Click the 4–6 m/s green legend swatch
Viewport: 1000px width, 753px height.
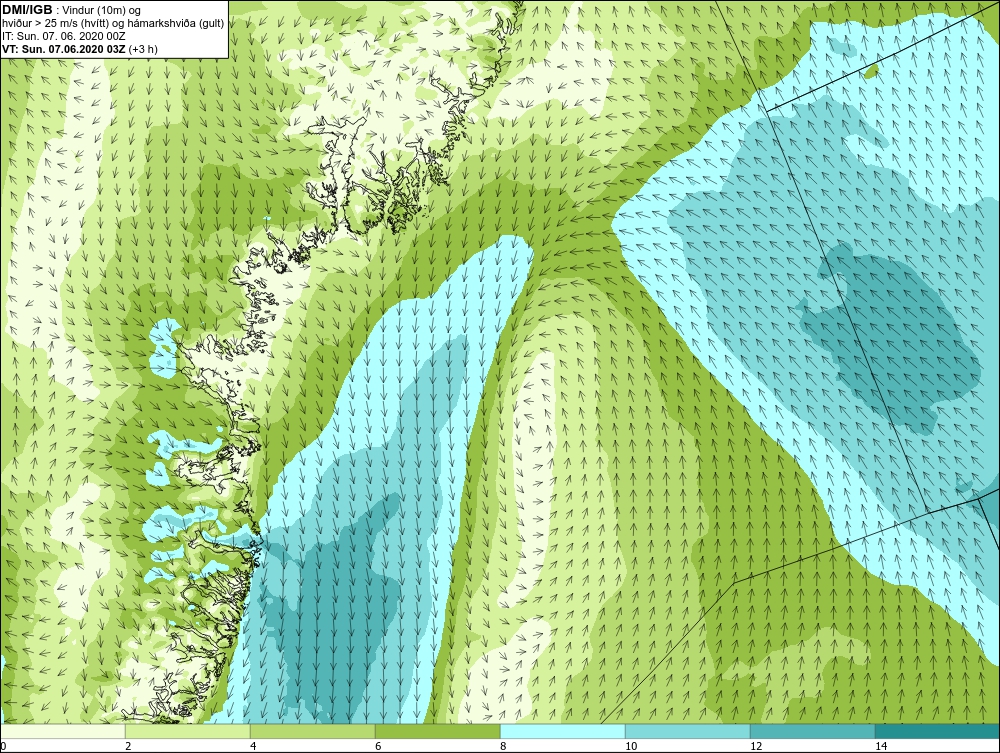(x=313, y=731)
